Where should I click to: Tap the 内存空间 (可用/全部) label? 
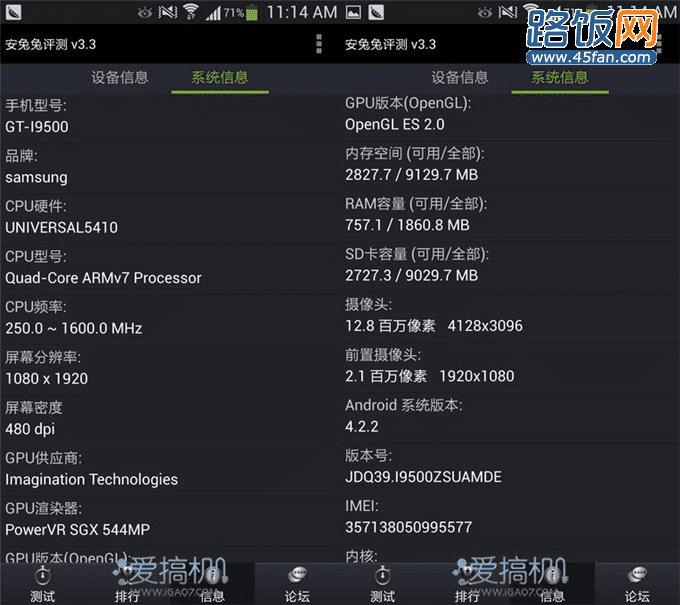pos(415,154)
